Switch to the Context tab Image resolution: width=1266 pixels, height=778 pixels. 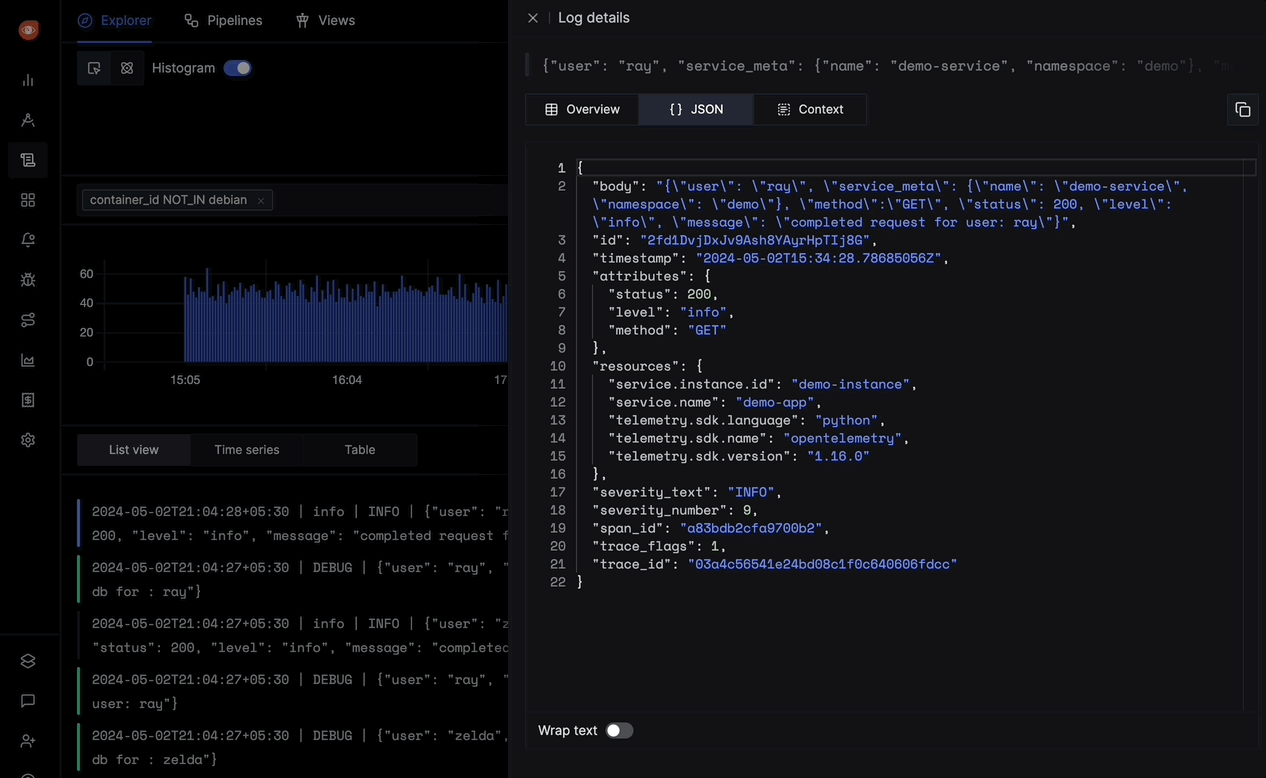click(x=810, y=109)
